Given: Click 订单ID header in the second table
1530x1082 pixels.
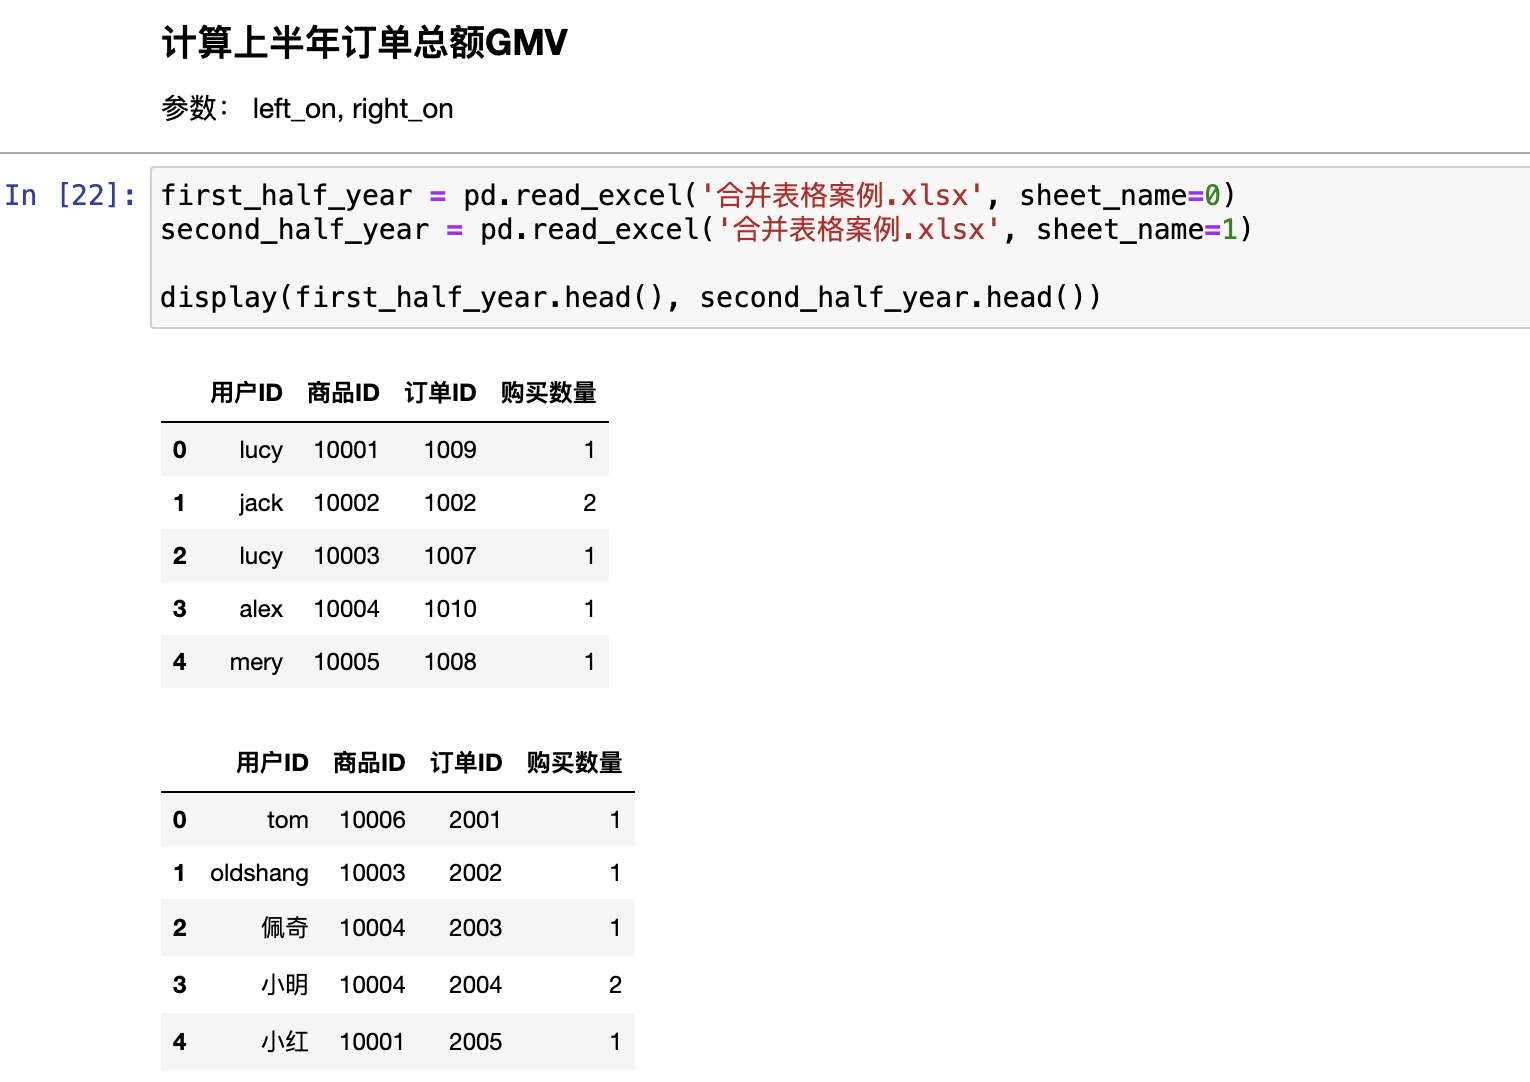Looking at the screenshot, I should click(466, 763).
